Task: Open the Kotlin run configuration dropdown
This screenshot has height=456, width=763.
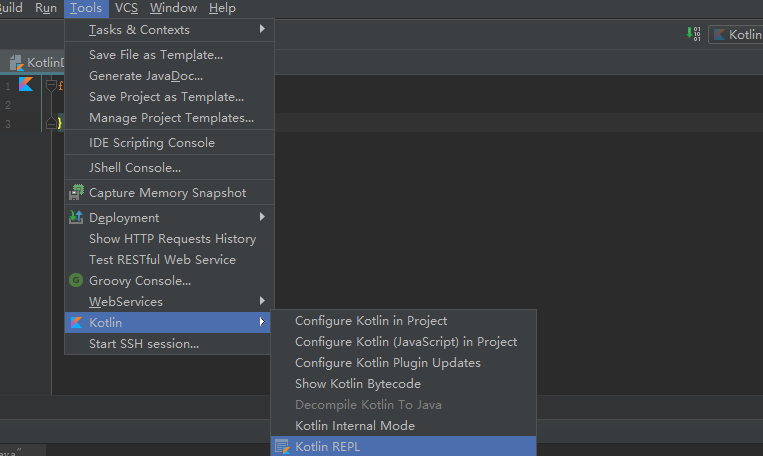Action: pos(736,35)
